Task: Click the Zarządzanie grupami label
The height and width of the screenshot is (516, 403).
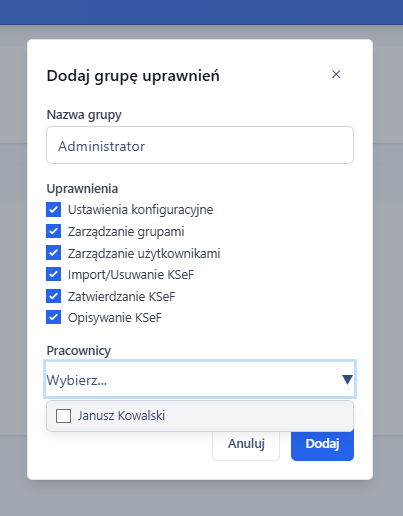Action: [126, 231]
